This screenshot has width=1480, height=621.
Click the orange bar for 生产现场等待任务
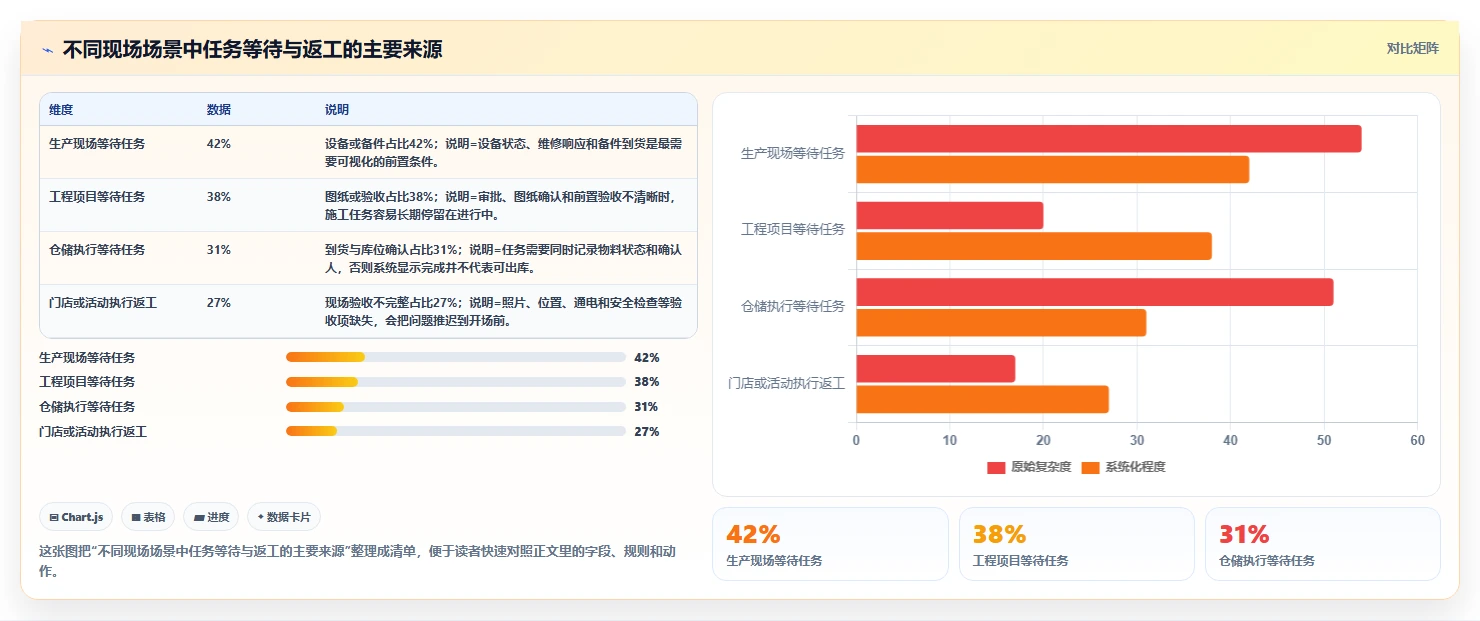pyautogui.click(x=1052, y=170)
